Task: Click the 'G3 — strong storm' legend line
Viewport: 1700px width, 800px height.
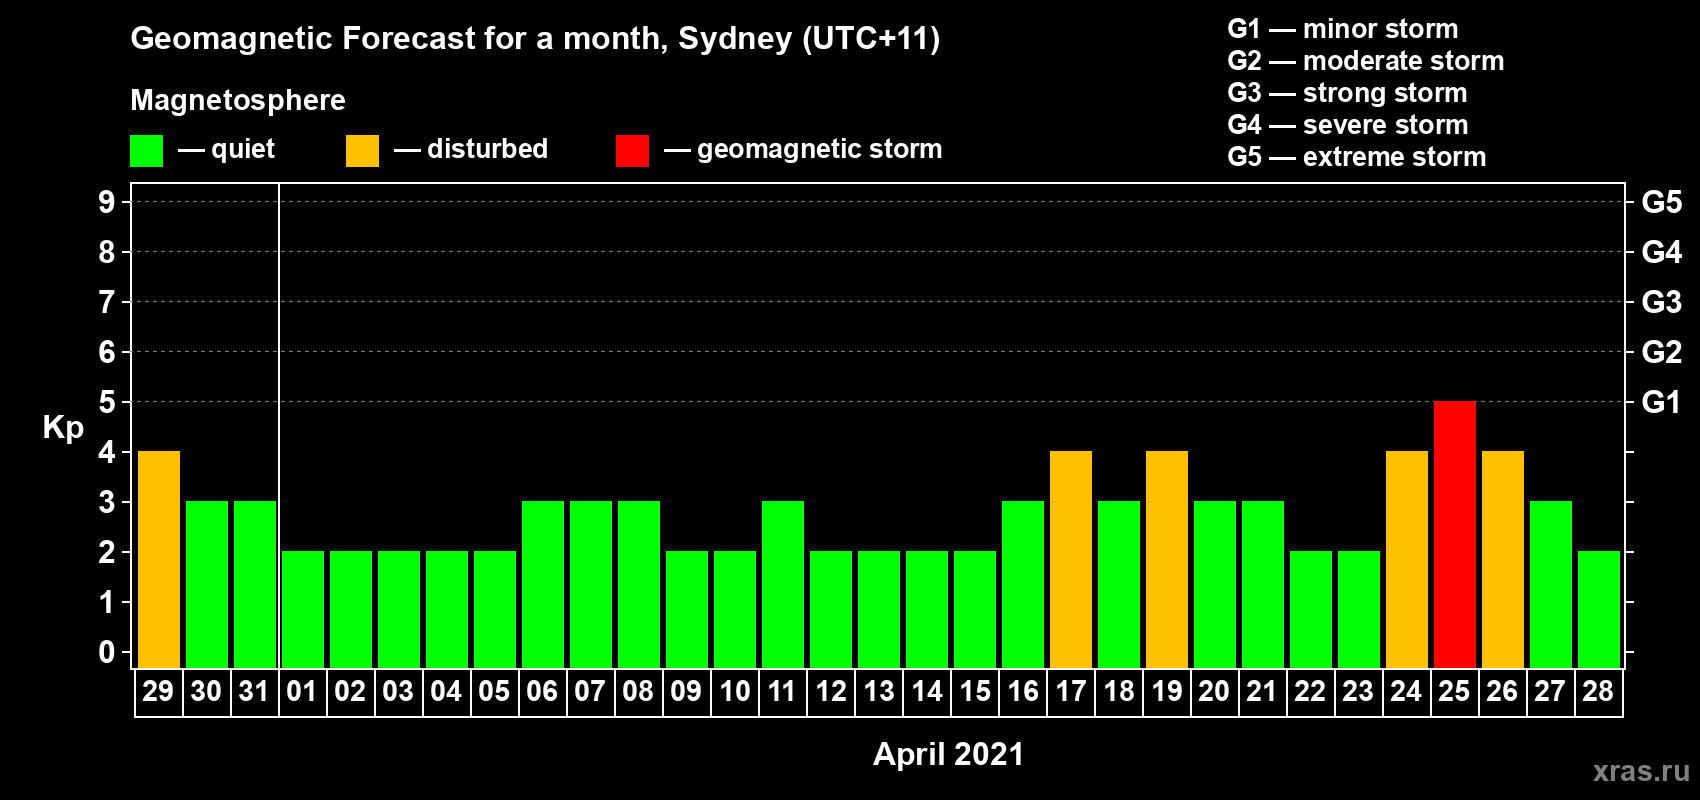Action: tap(1348, 93)
